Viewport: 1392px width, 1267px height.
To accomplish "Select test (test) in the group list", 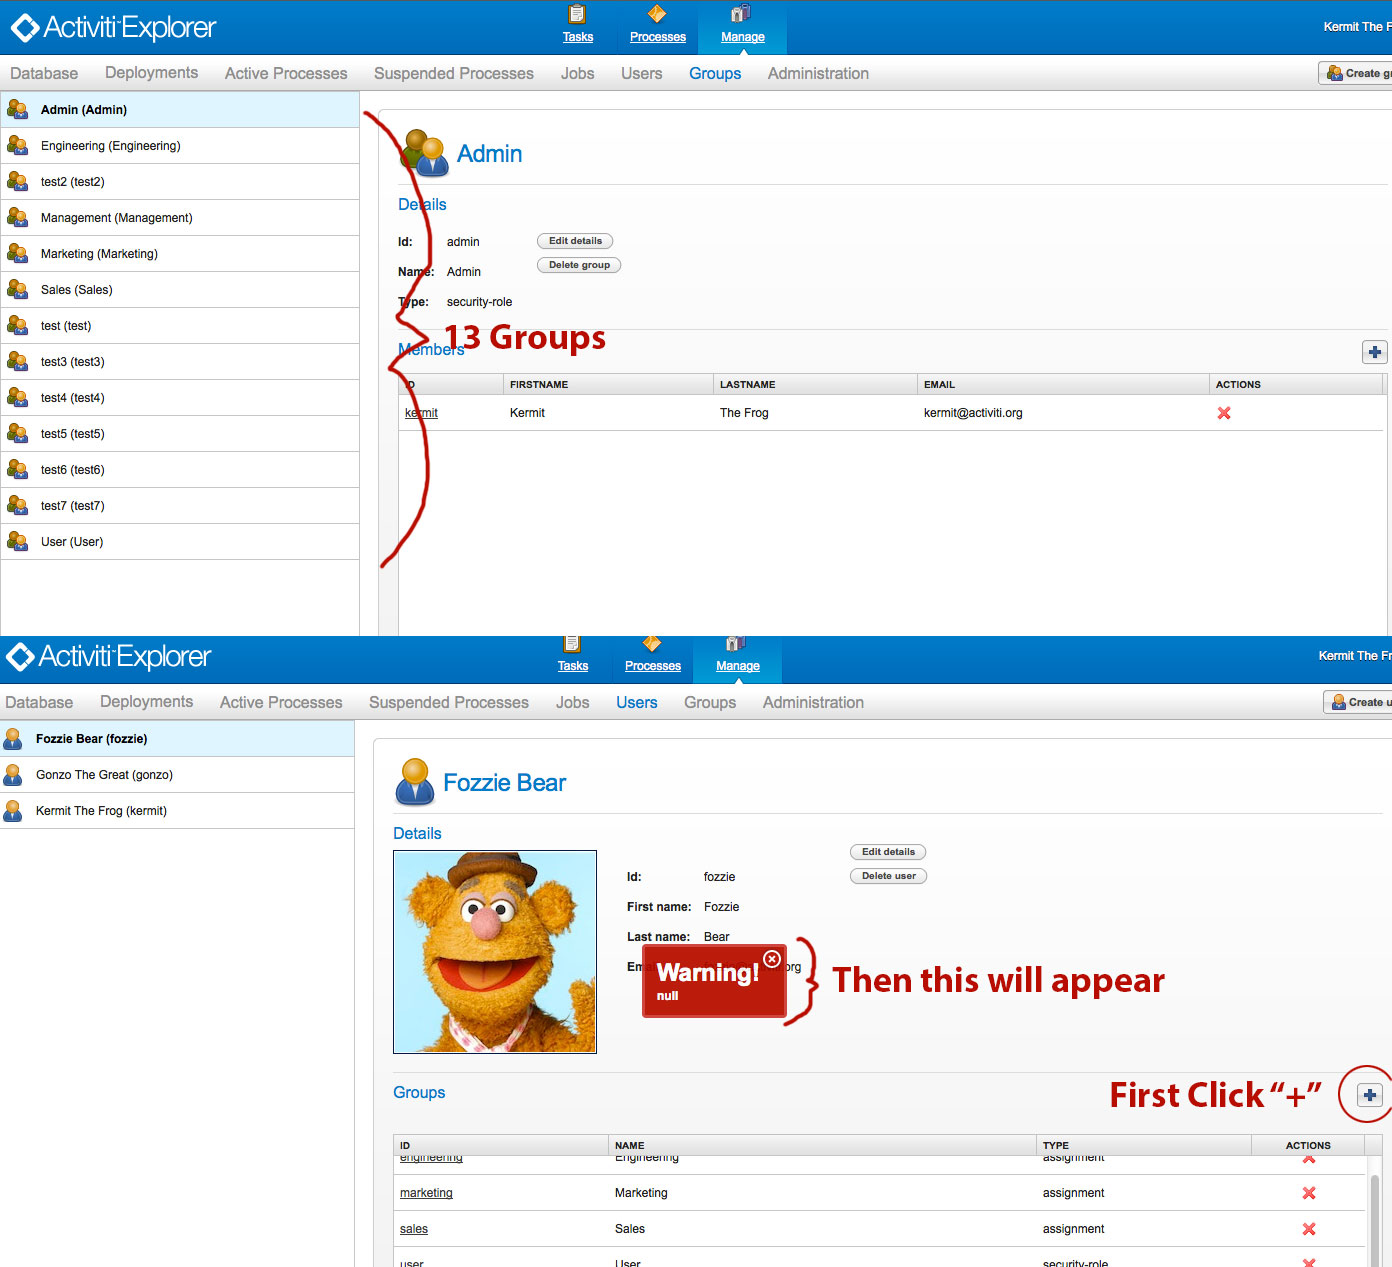I will (180, 326).
